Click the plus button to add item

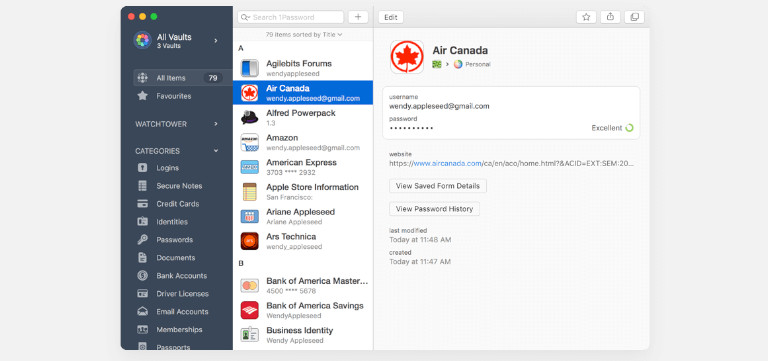pos(358,17)
